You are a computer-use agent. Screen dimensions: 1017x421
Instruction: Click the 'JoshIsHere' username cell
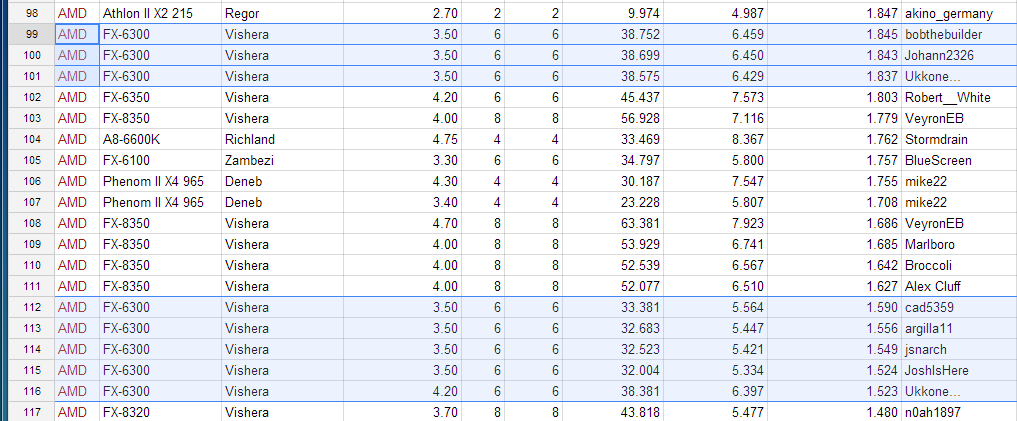pyautogui.click(x=959, y=370)
